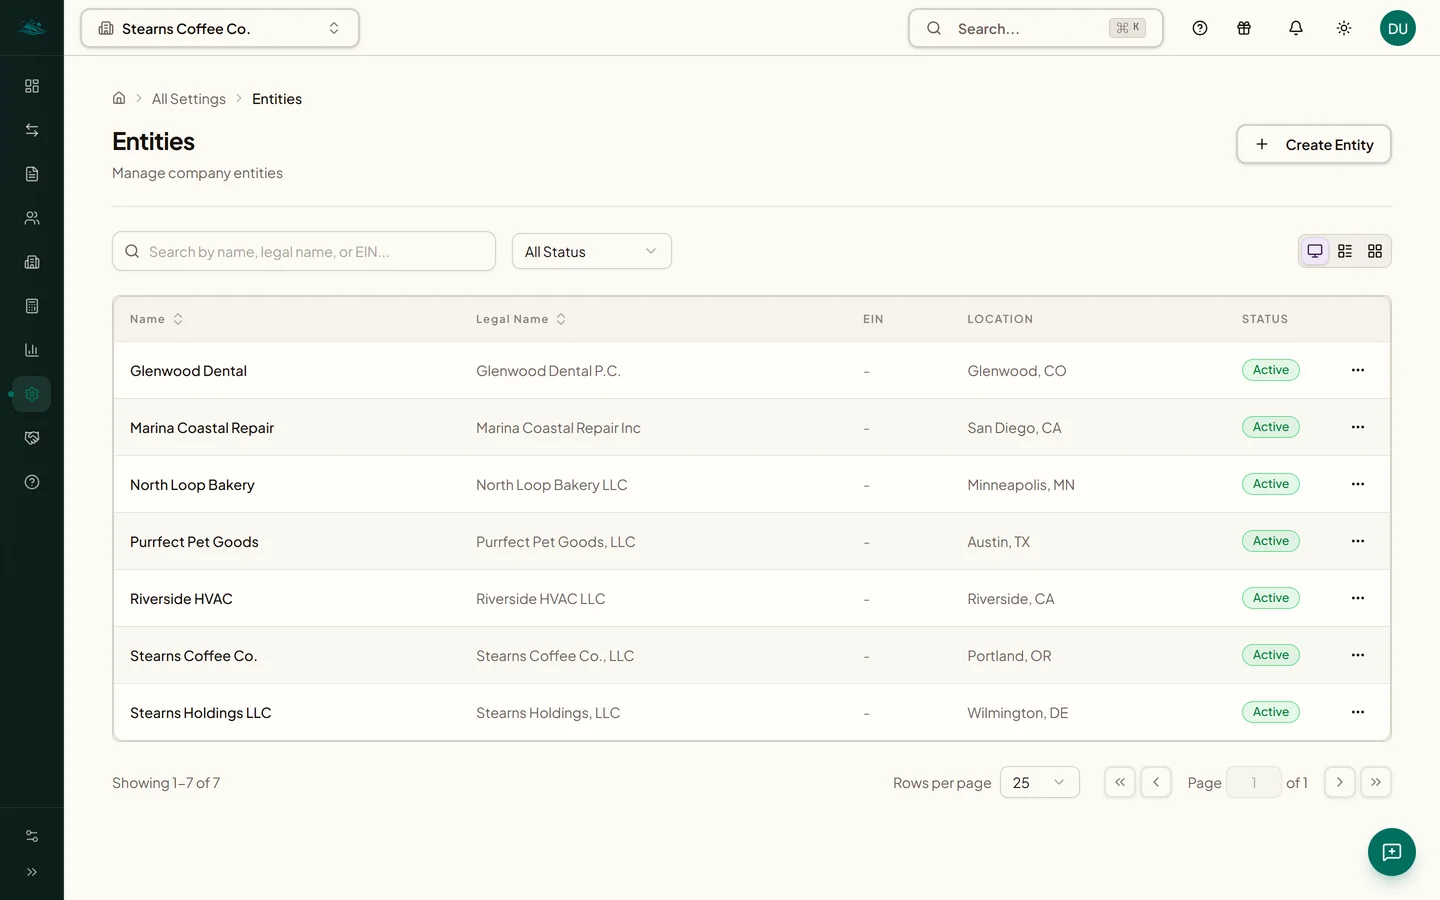Open actions menu for Stearns Coffee Co.
1440x900 pixels.
[x=1358, y=655]
